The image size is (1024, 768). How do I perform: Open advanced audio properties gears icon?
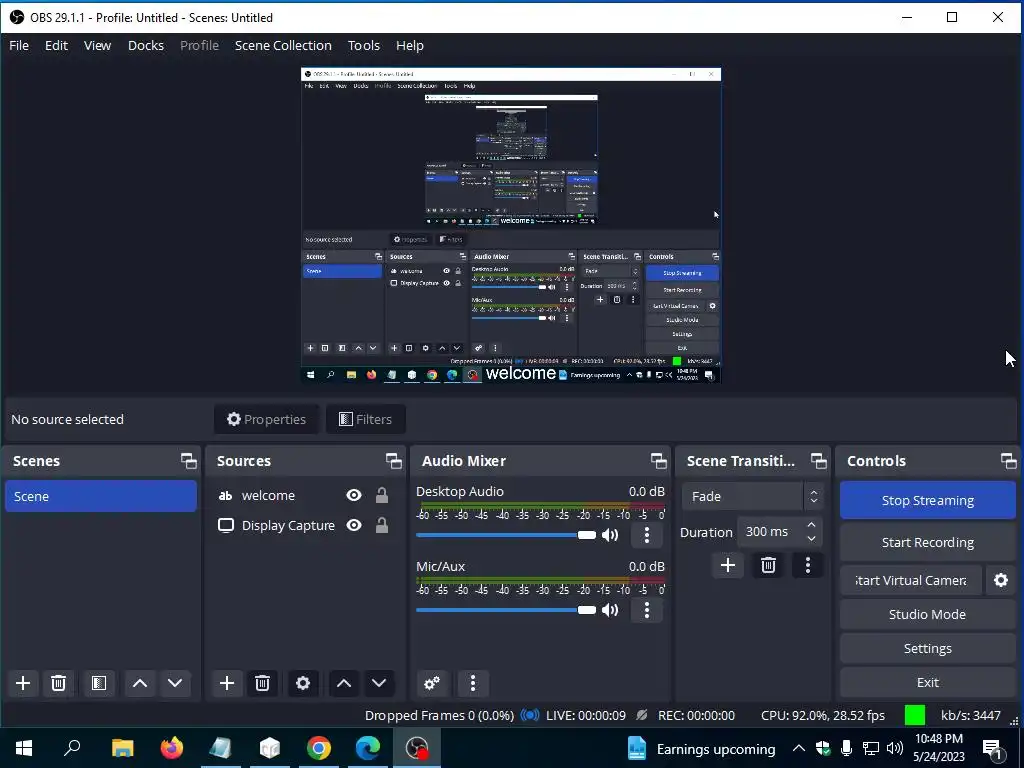point(432,683)
